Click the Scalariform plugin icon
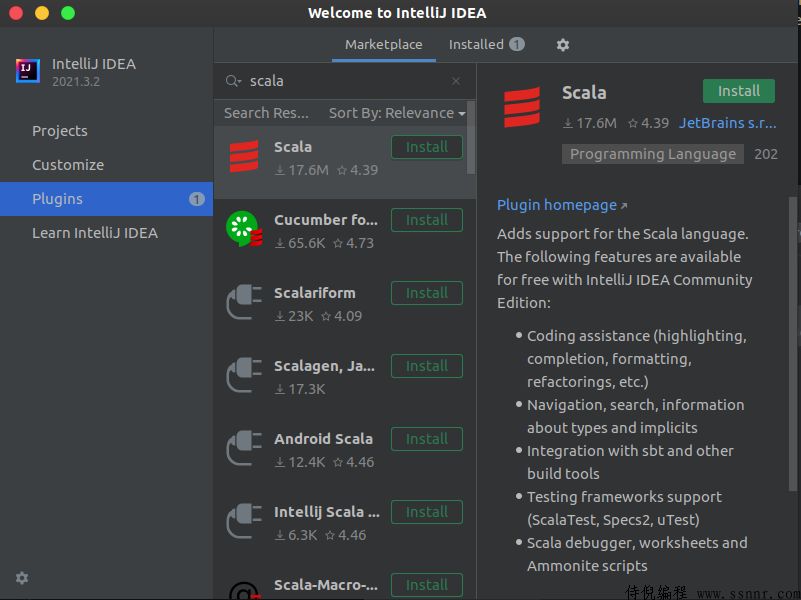The height and width of the screenshot is (600, 801). (x=244, y=302)
